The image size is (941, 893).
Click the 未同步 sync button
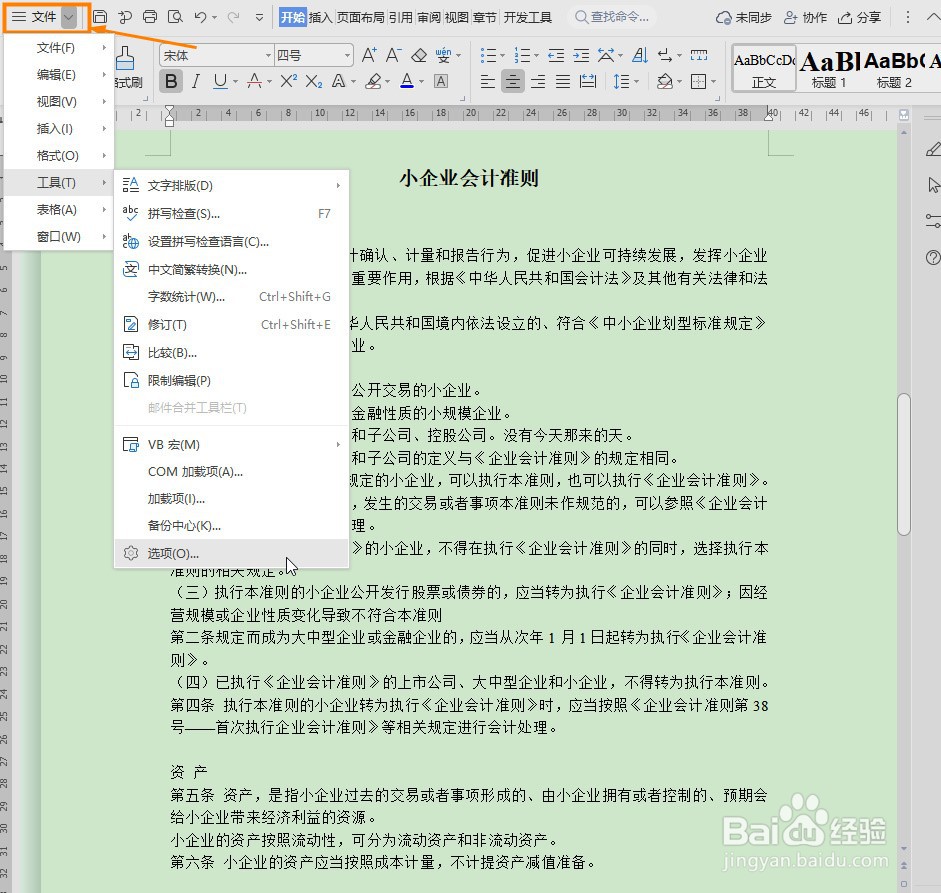[744, 17]
